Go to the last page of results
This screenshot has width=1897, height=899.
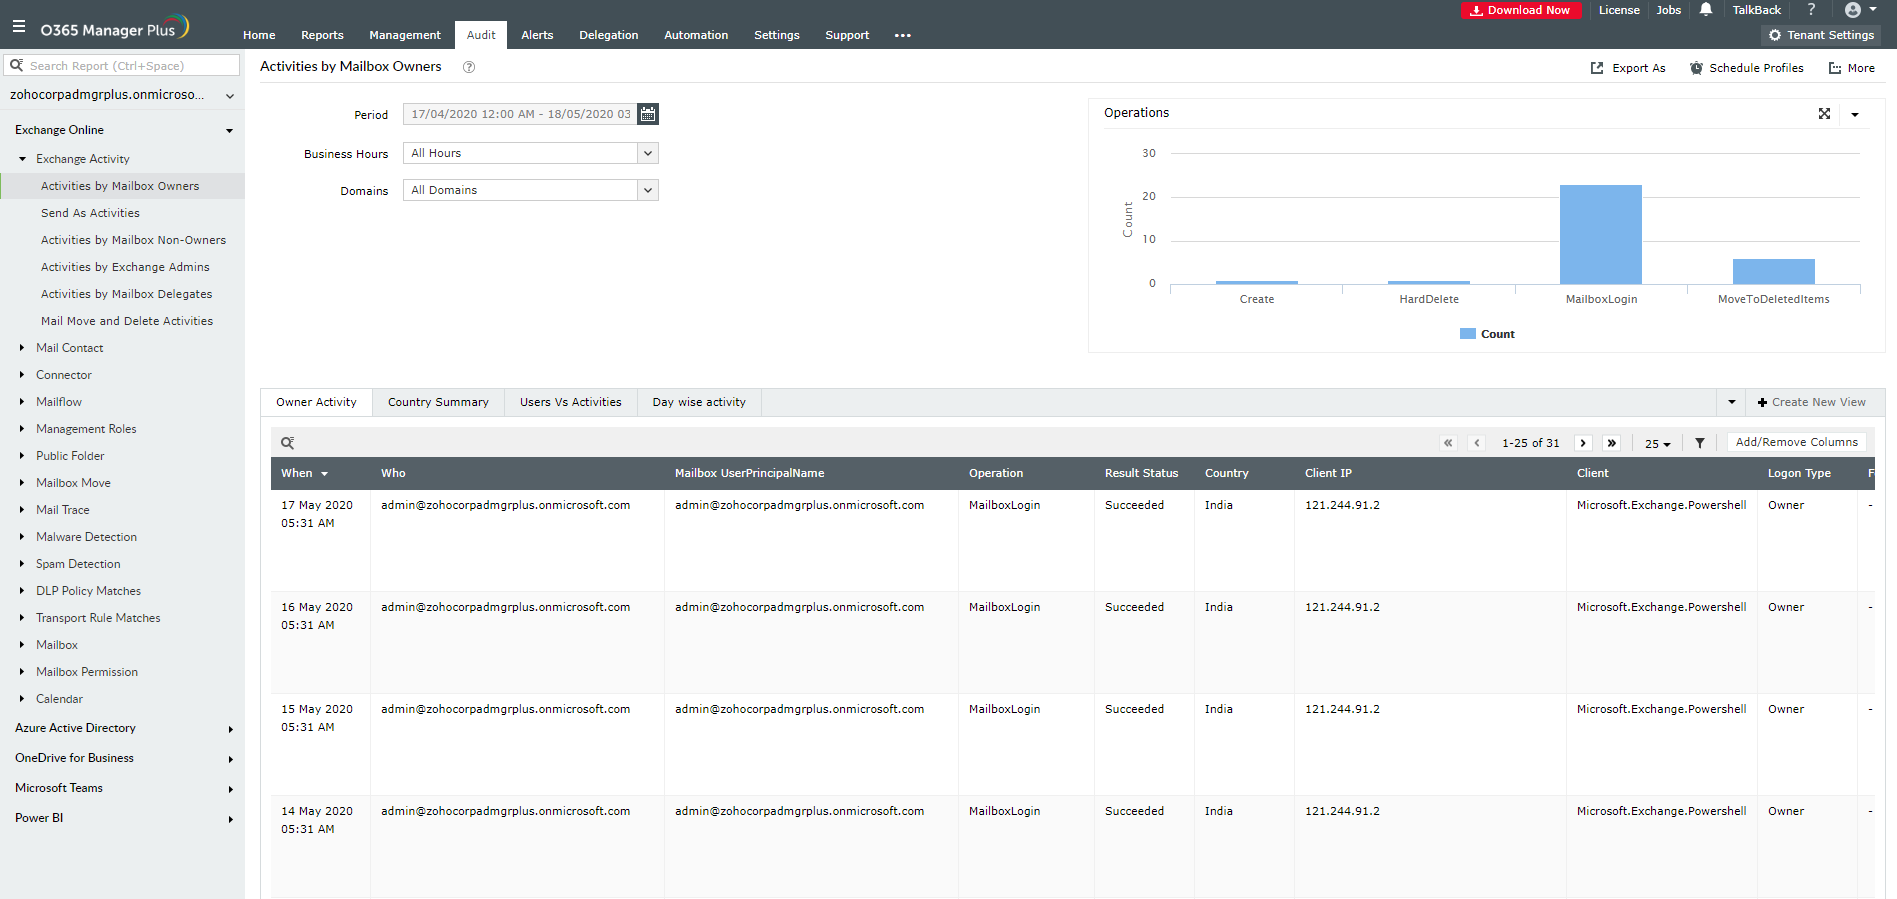[1612, 443]
